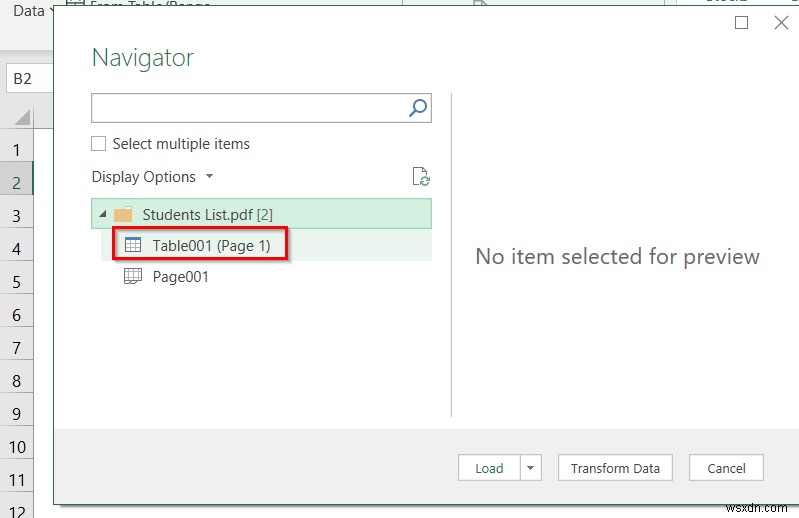Click the Name Box showing B2
The height and width of the screenshot is (518, 799).
29,78
